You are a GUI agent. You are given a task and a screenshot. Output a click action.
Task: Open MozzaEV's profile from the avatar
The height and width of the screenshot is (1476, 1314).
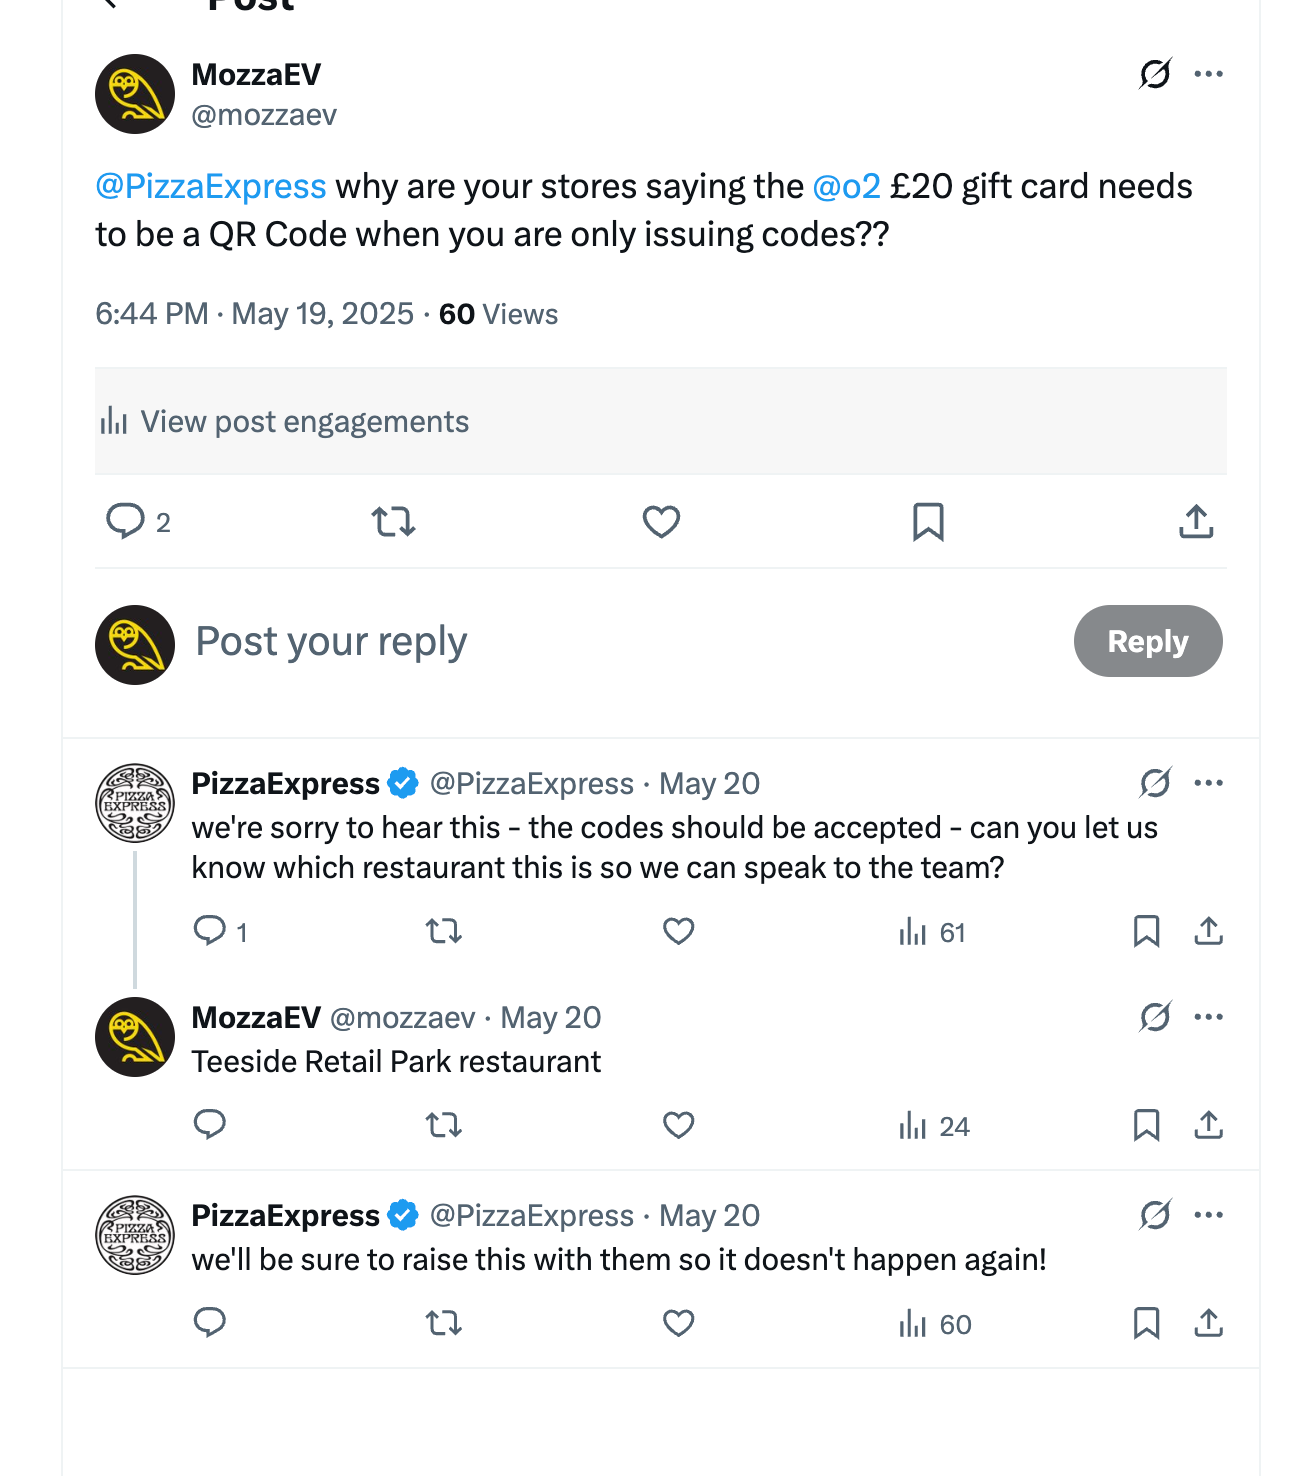click(134, 94)
